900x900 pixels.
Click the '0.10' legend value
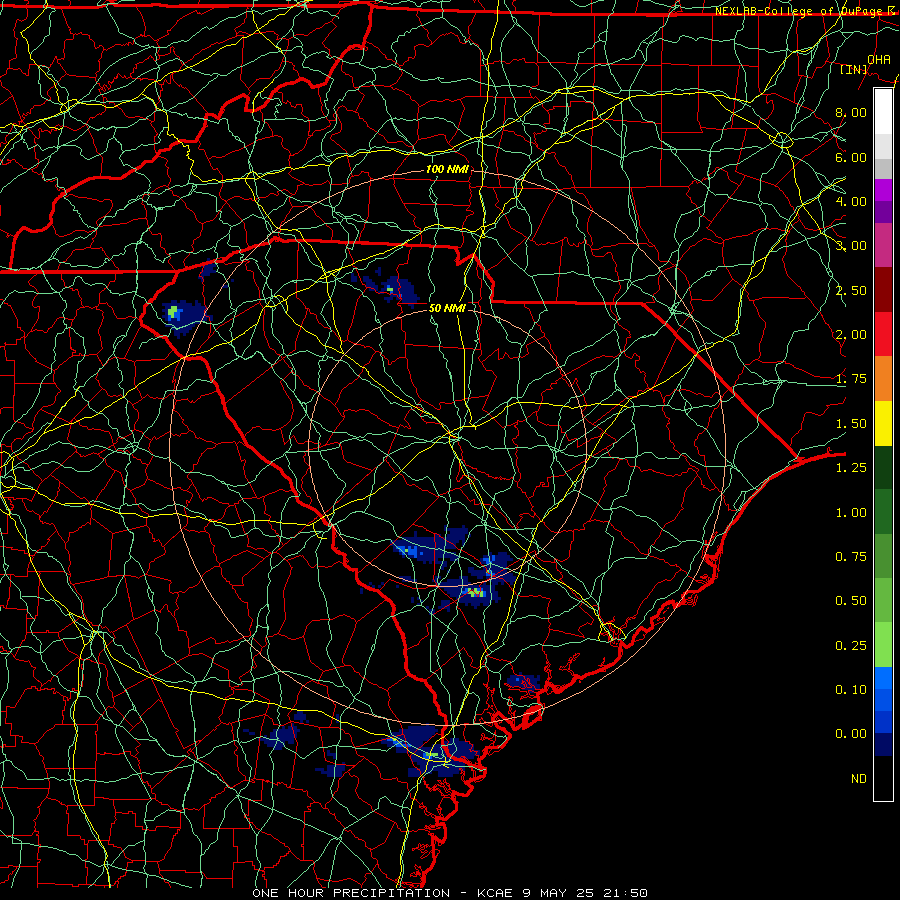(851, 689)
